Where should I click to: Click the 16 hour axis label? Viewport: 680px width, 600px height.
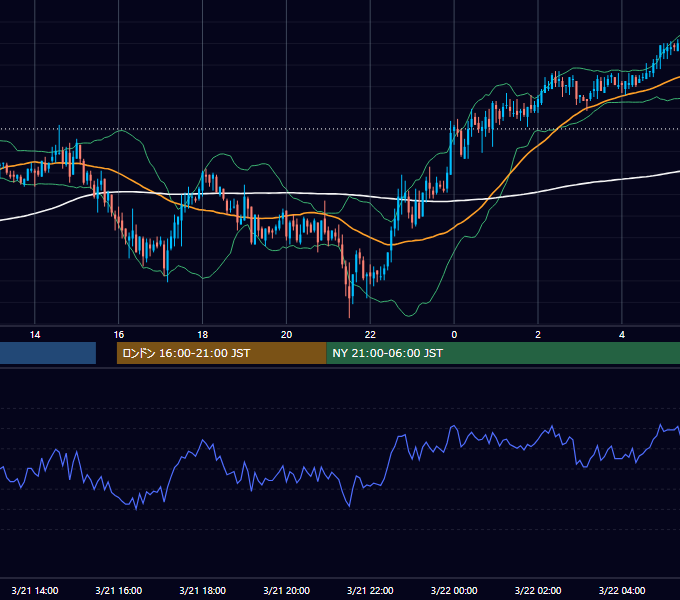[x=118, y=335]
